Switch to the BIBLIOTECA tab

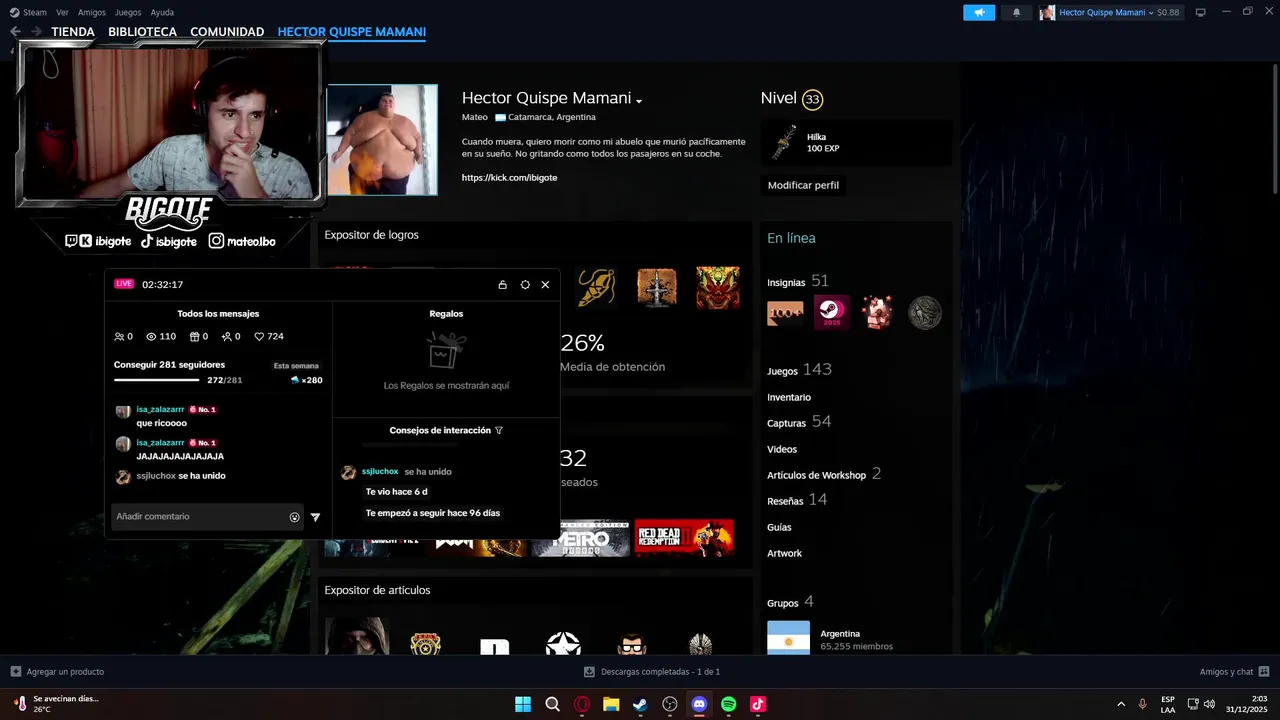pyautogui.click(x=142, y=32)
